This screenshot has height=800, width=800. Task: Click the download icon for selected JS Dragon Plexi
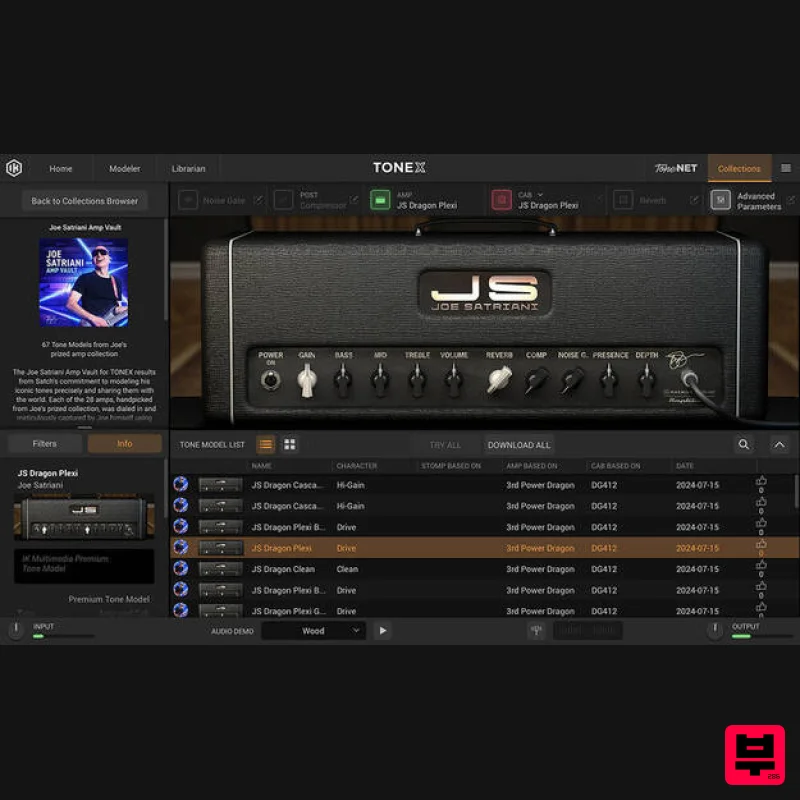[181, 547]
